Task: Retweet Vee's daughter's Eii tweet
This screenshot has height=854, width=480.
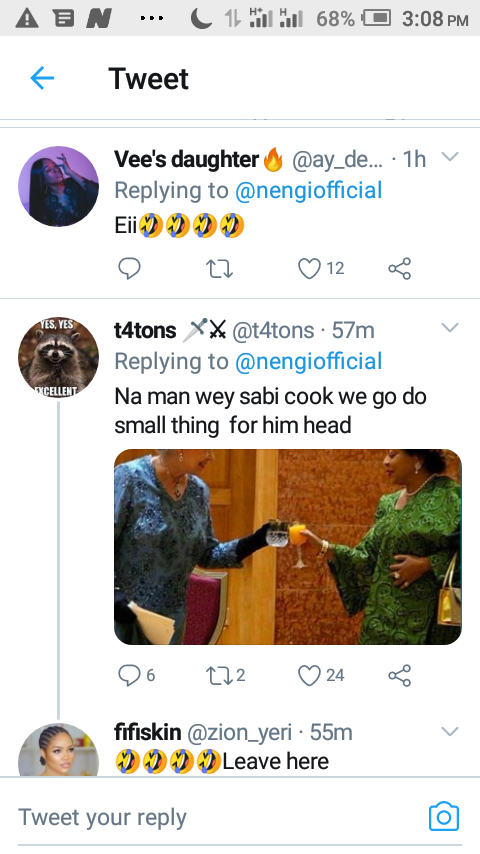Action: (x=219, y=269)
